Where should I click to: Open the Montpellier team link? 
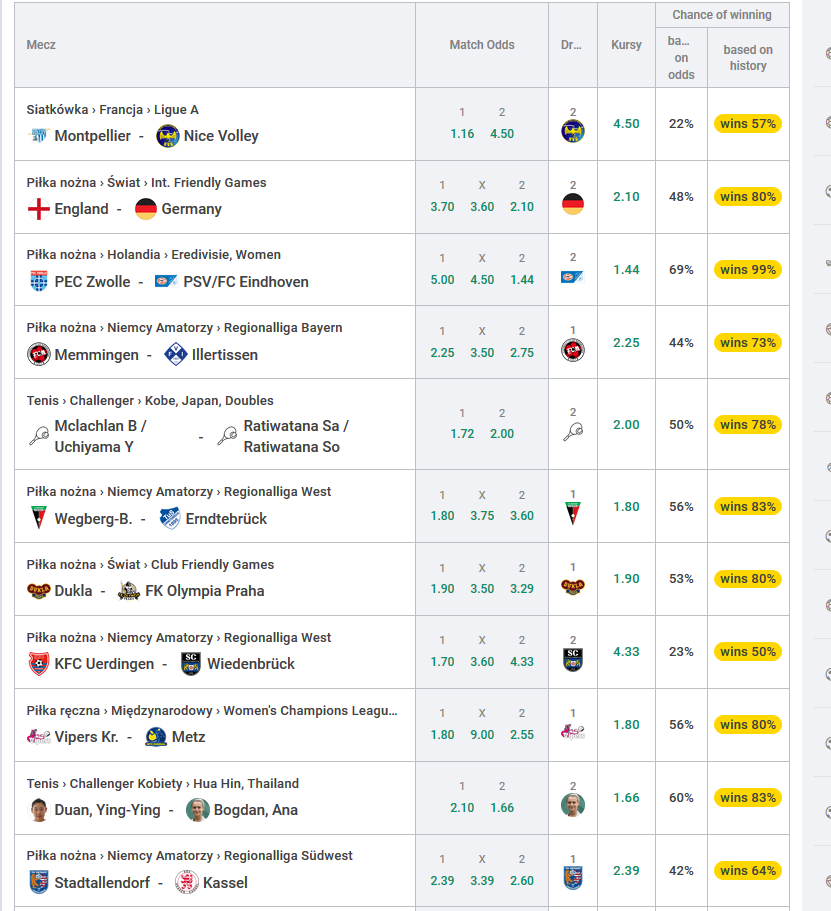point(92,136)
